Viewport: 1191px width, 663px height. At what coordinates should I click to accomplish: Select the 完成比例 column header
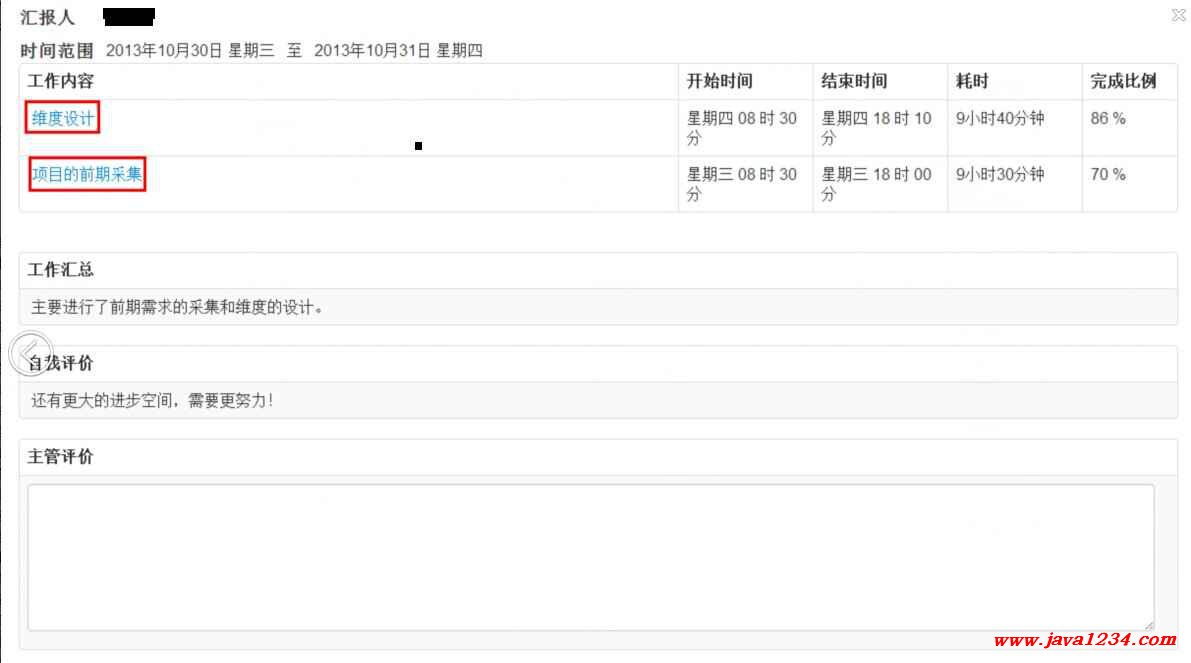click(x=1123, y=81)
